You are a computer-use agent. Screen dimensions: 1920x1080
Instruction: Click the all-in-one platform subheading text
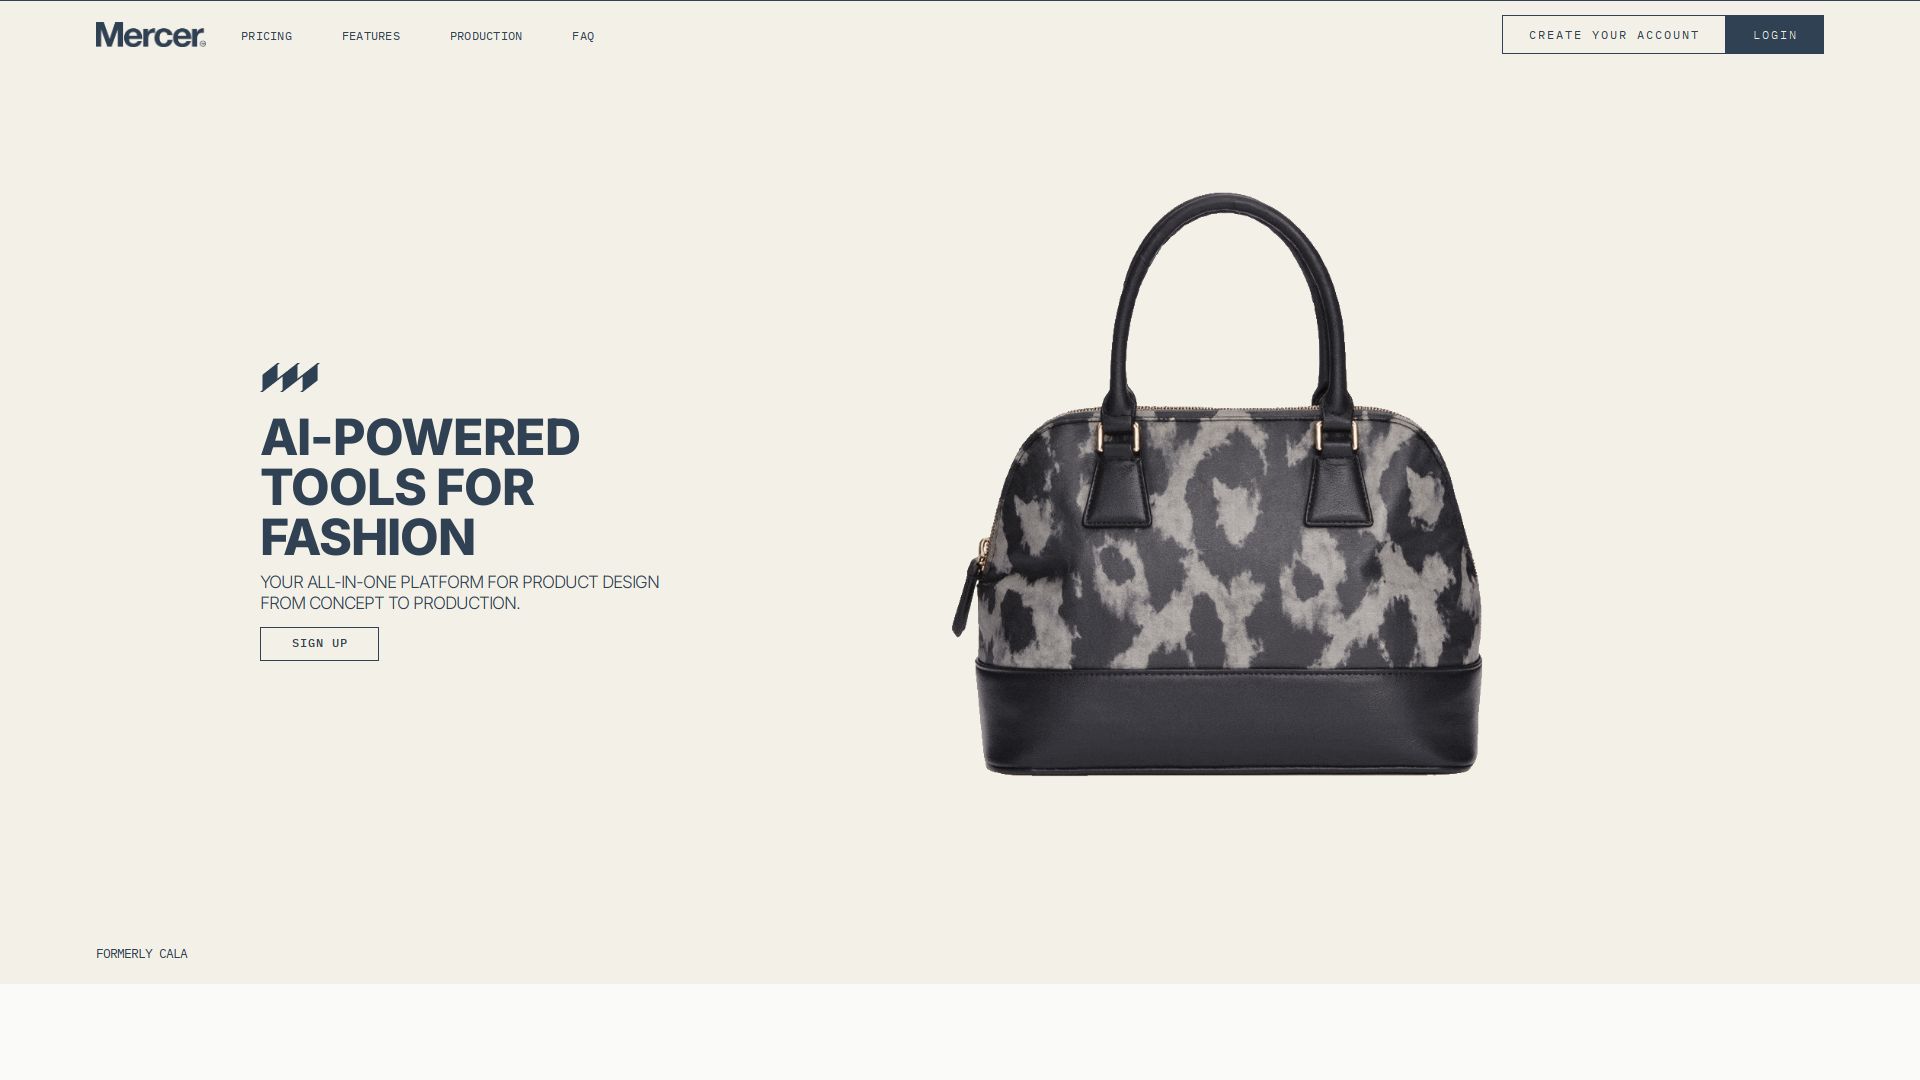(460, 592)
